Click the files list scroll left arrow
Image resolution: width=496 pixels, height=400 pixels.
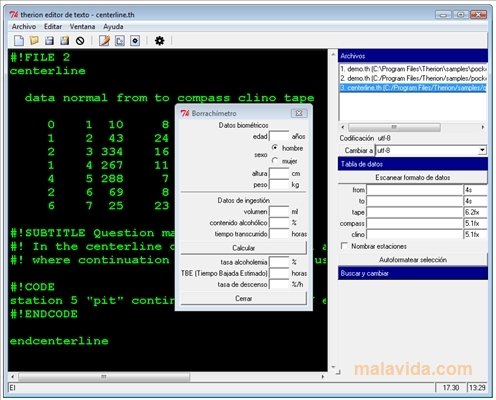[x=343, y=127]
